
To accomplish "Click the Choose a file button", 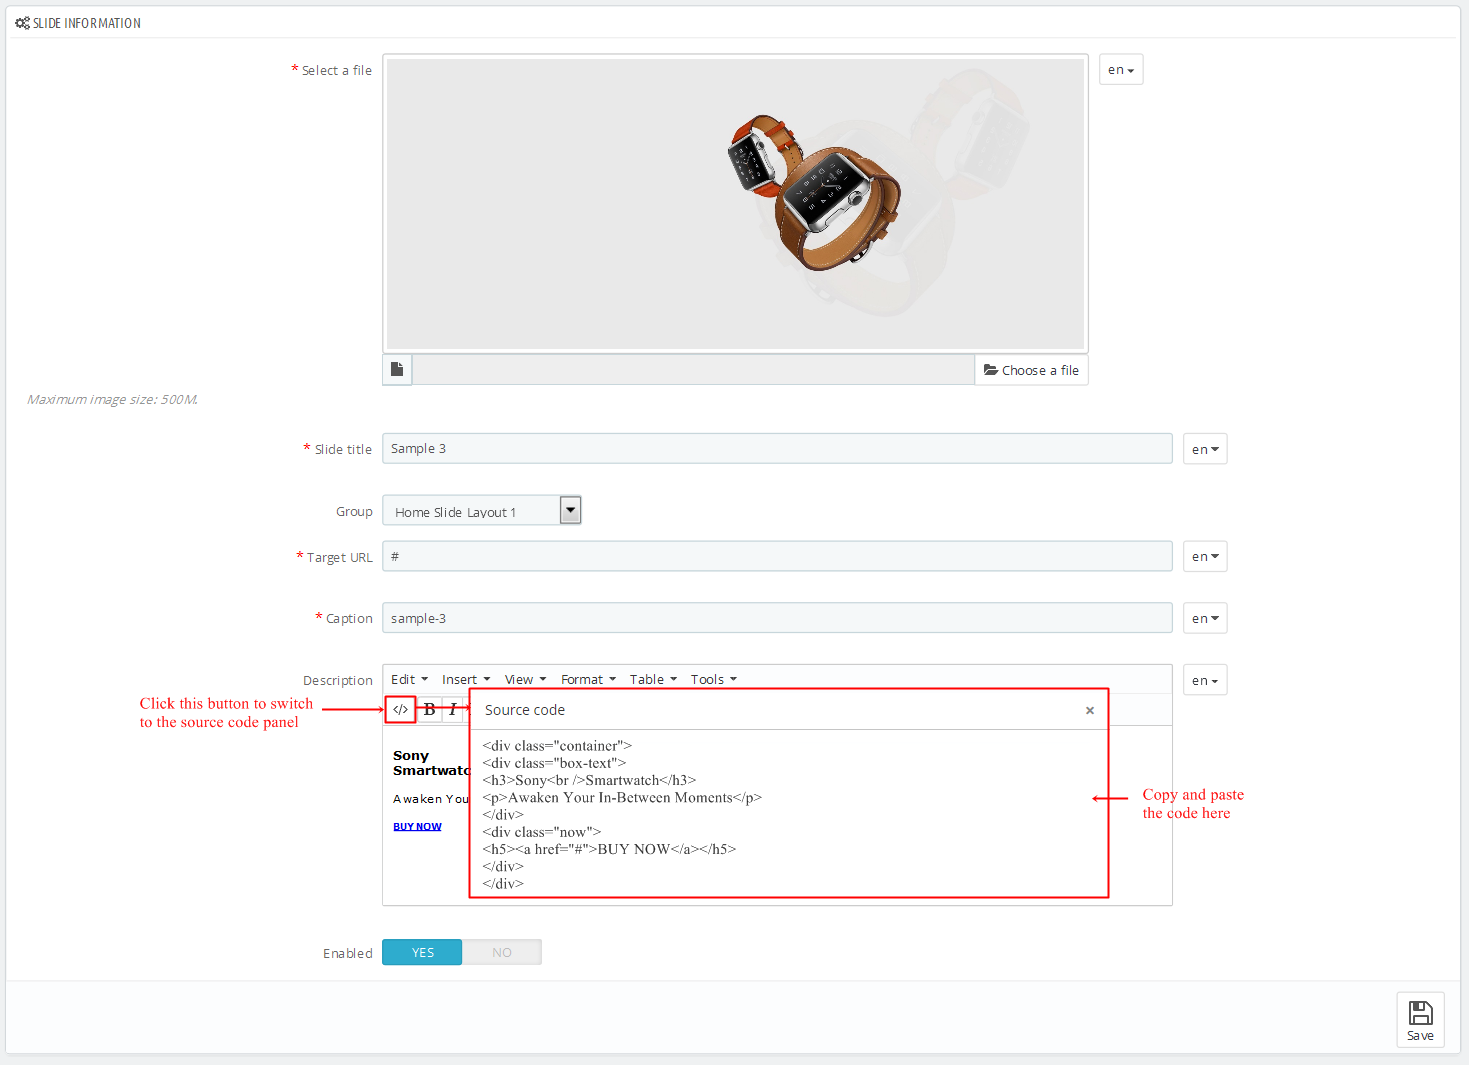I will pyautogui.click(x=1031, y=370).
